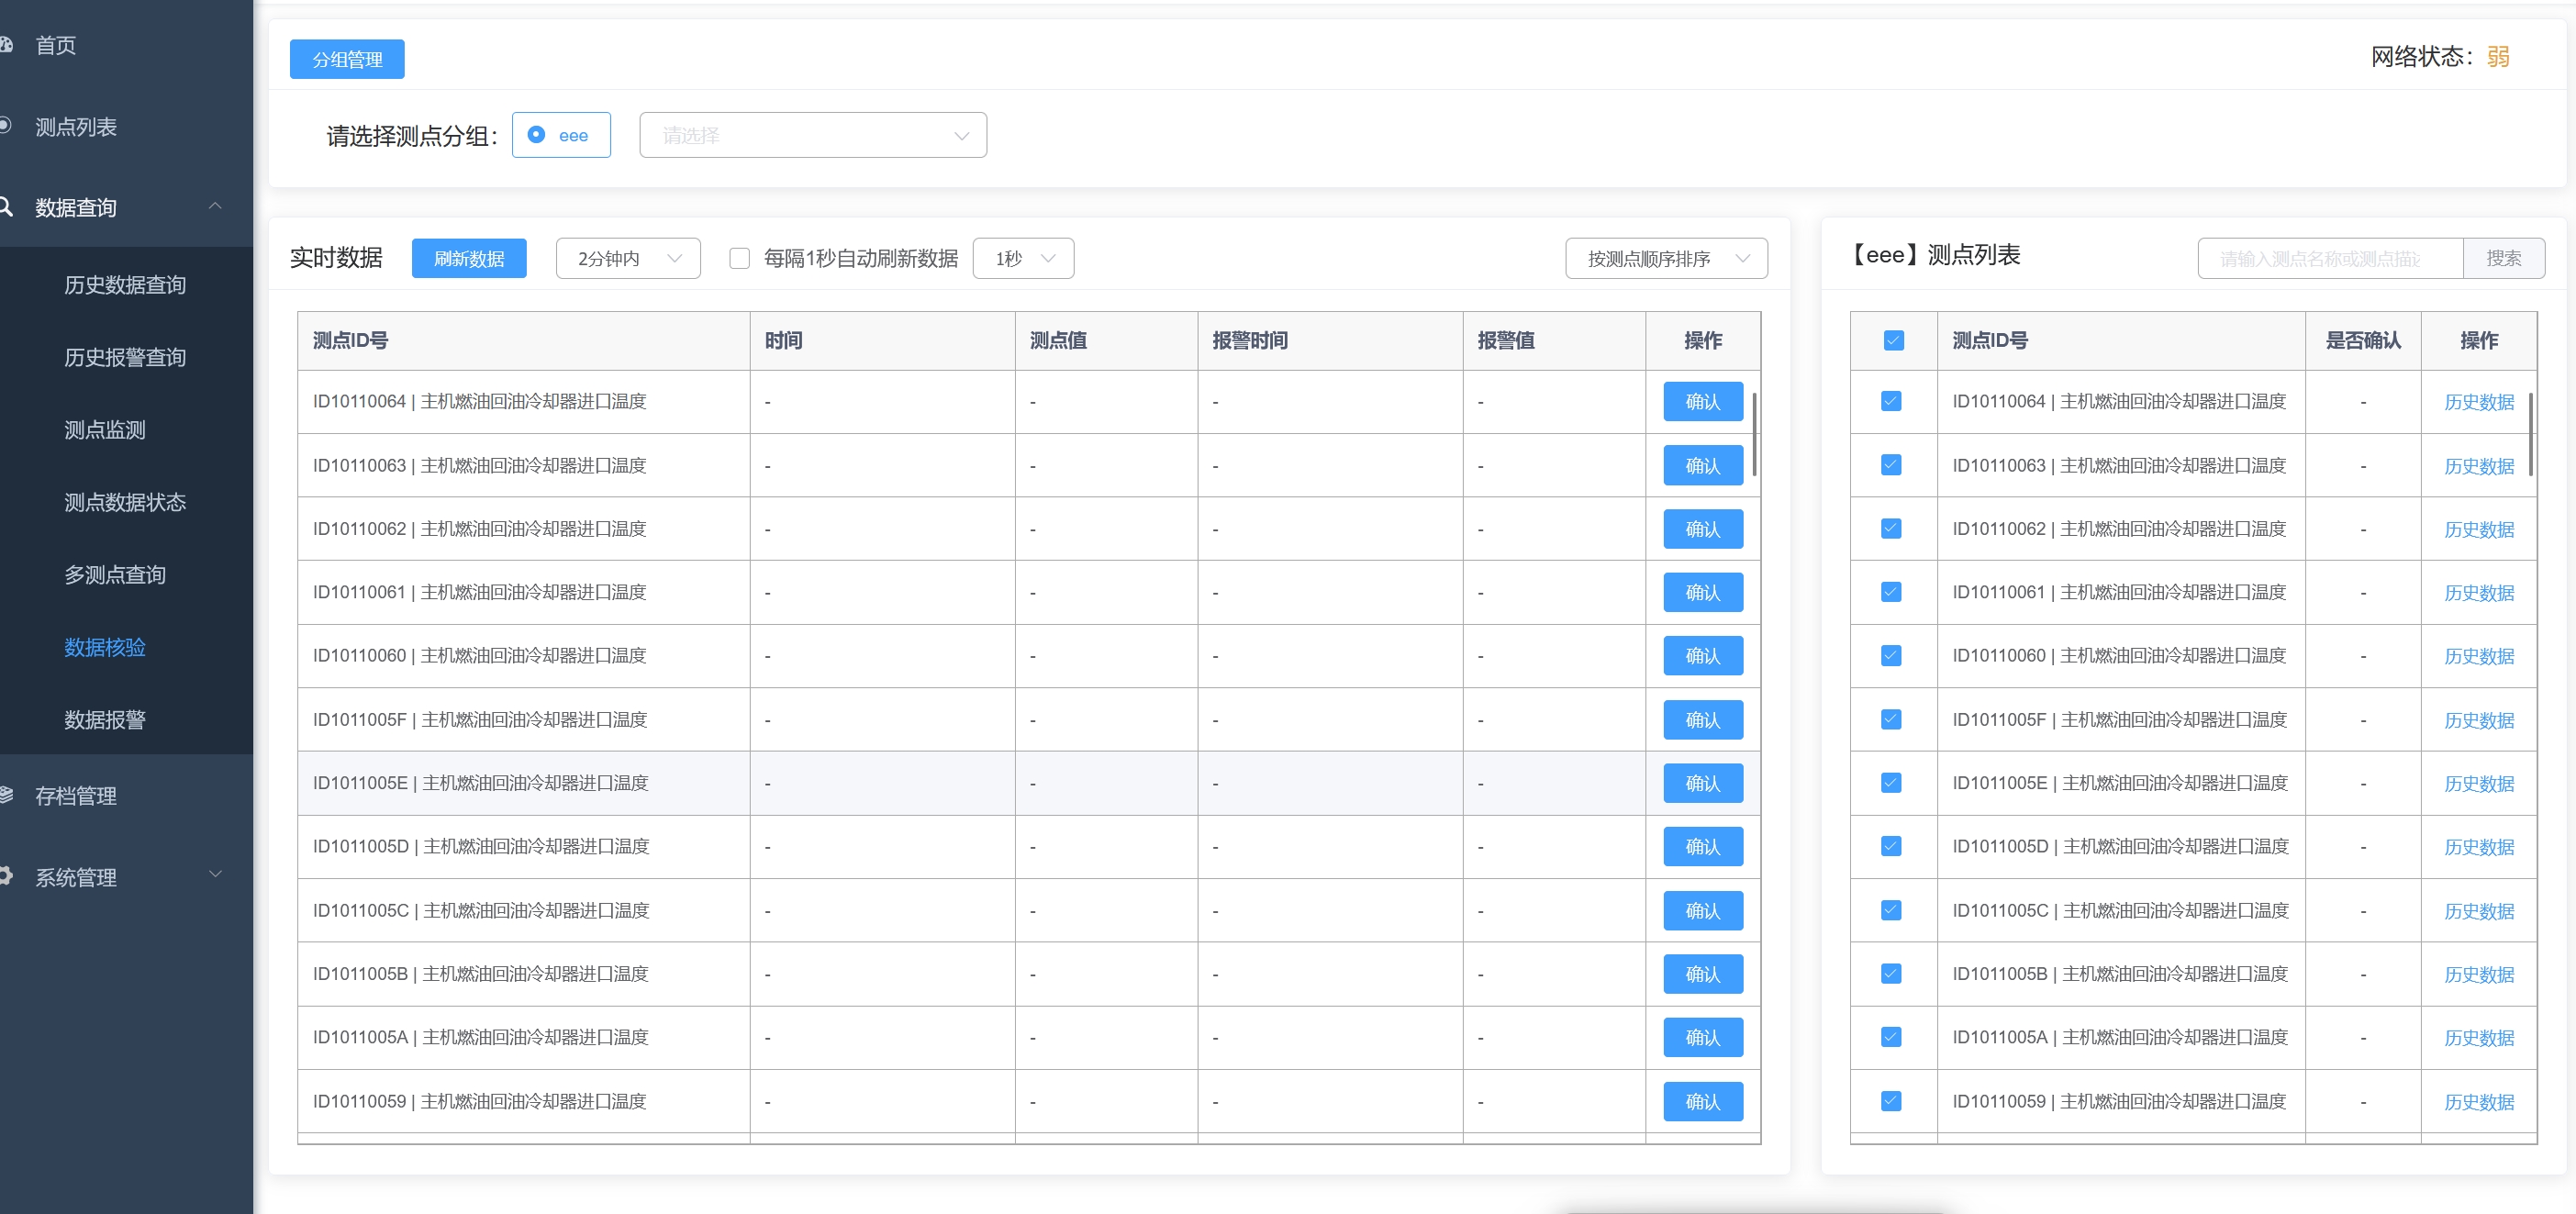Click 确认 for ID1011005F row
Viewport: 2576px width, 1214px height.
[1703, 720]
